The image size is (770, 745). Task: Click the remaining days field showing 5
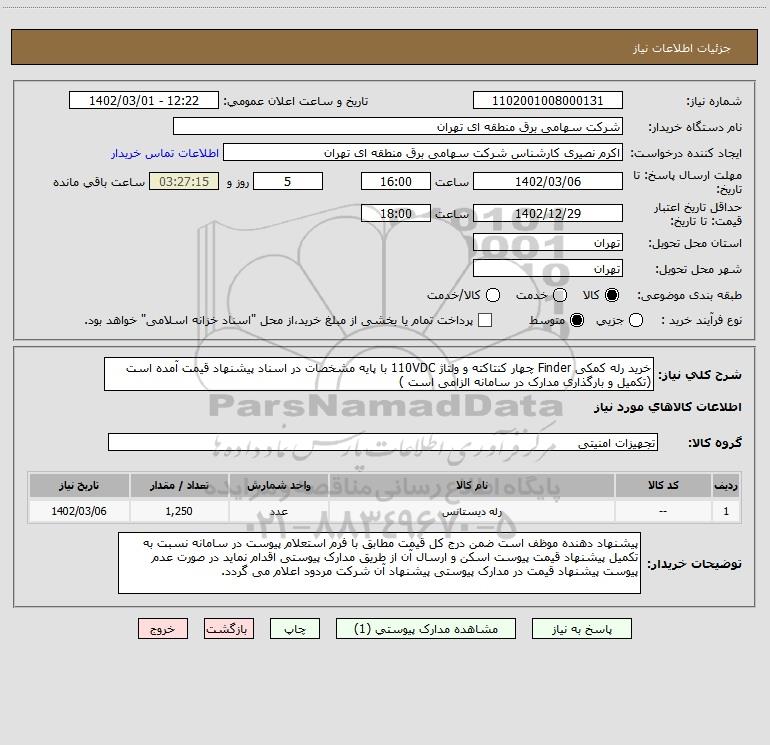point(288,181)
